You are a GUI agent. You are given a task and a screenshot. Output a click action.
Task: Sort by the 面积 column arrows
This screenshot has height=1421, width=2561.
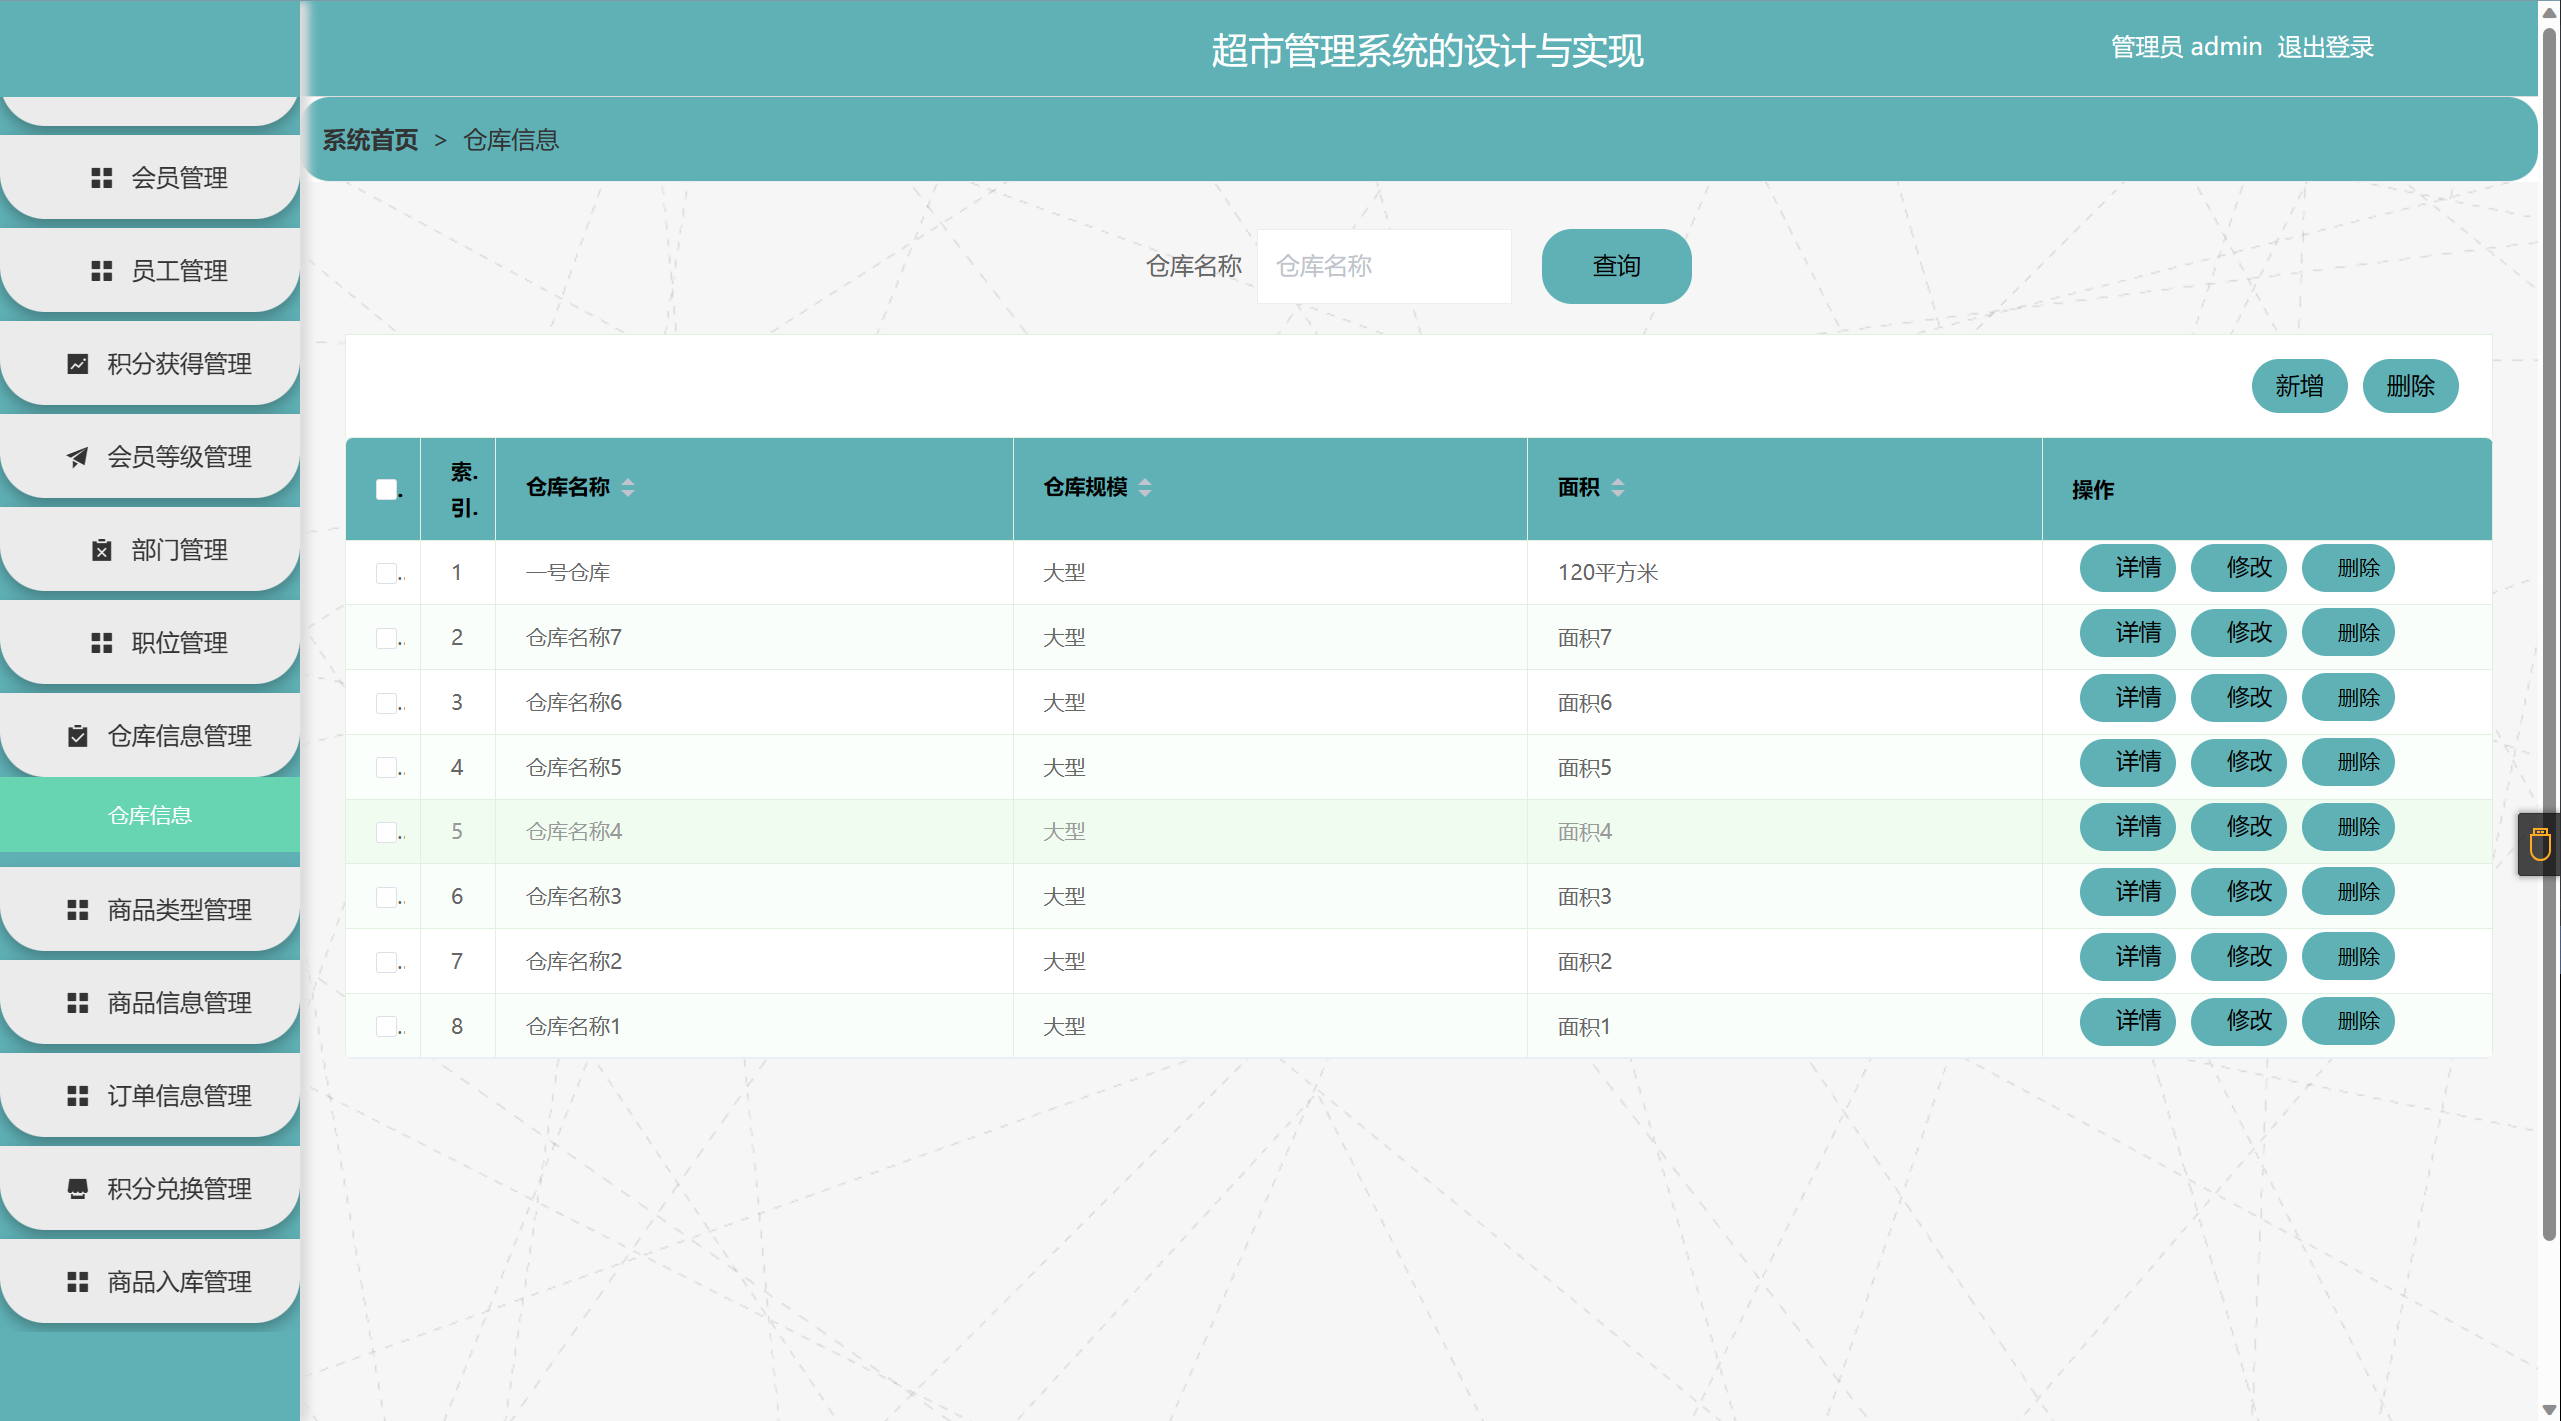click(1618, 487)
